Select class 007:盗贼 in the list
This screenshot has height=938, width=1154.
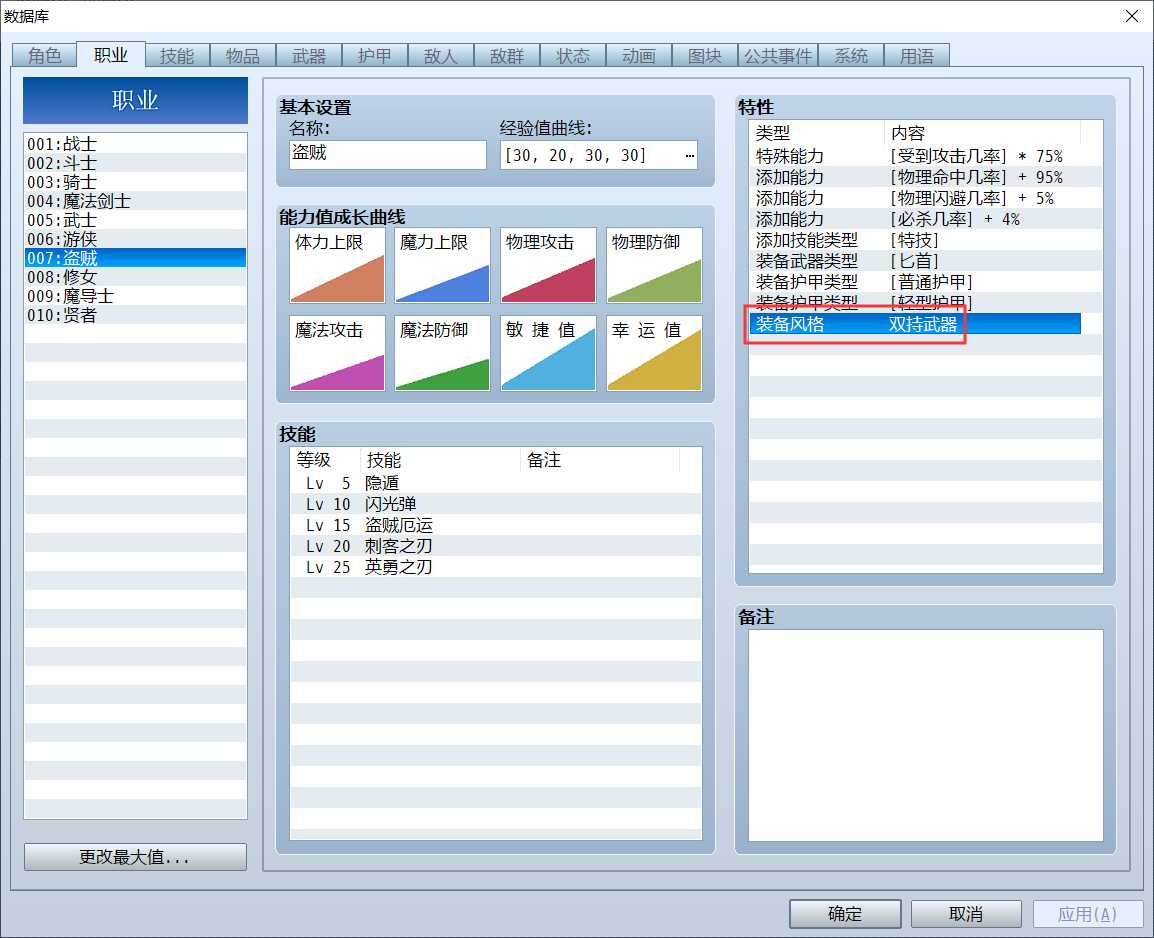point(135,257)
